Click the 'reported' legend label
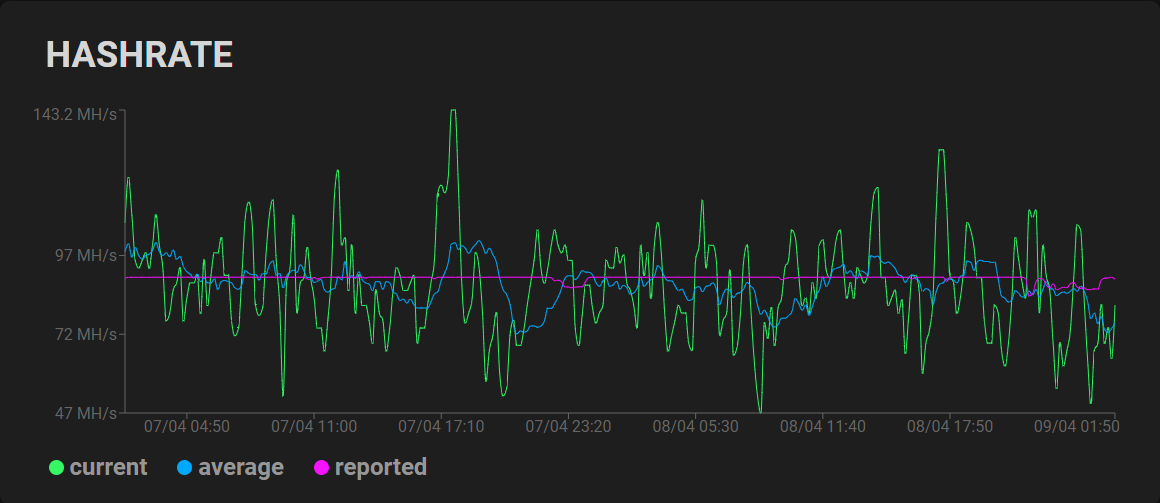The image size is (1160, 503). tap(381, 467)
